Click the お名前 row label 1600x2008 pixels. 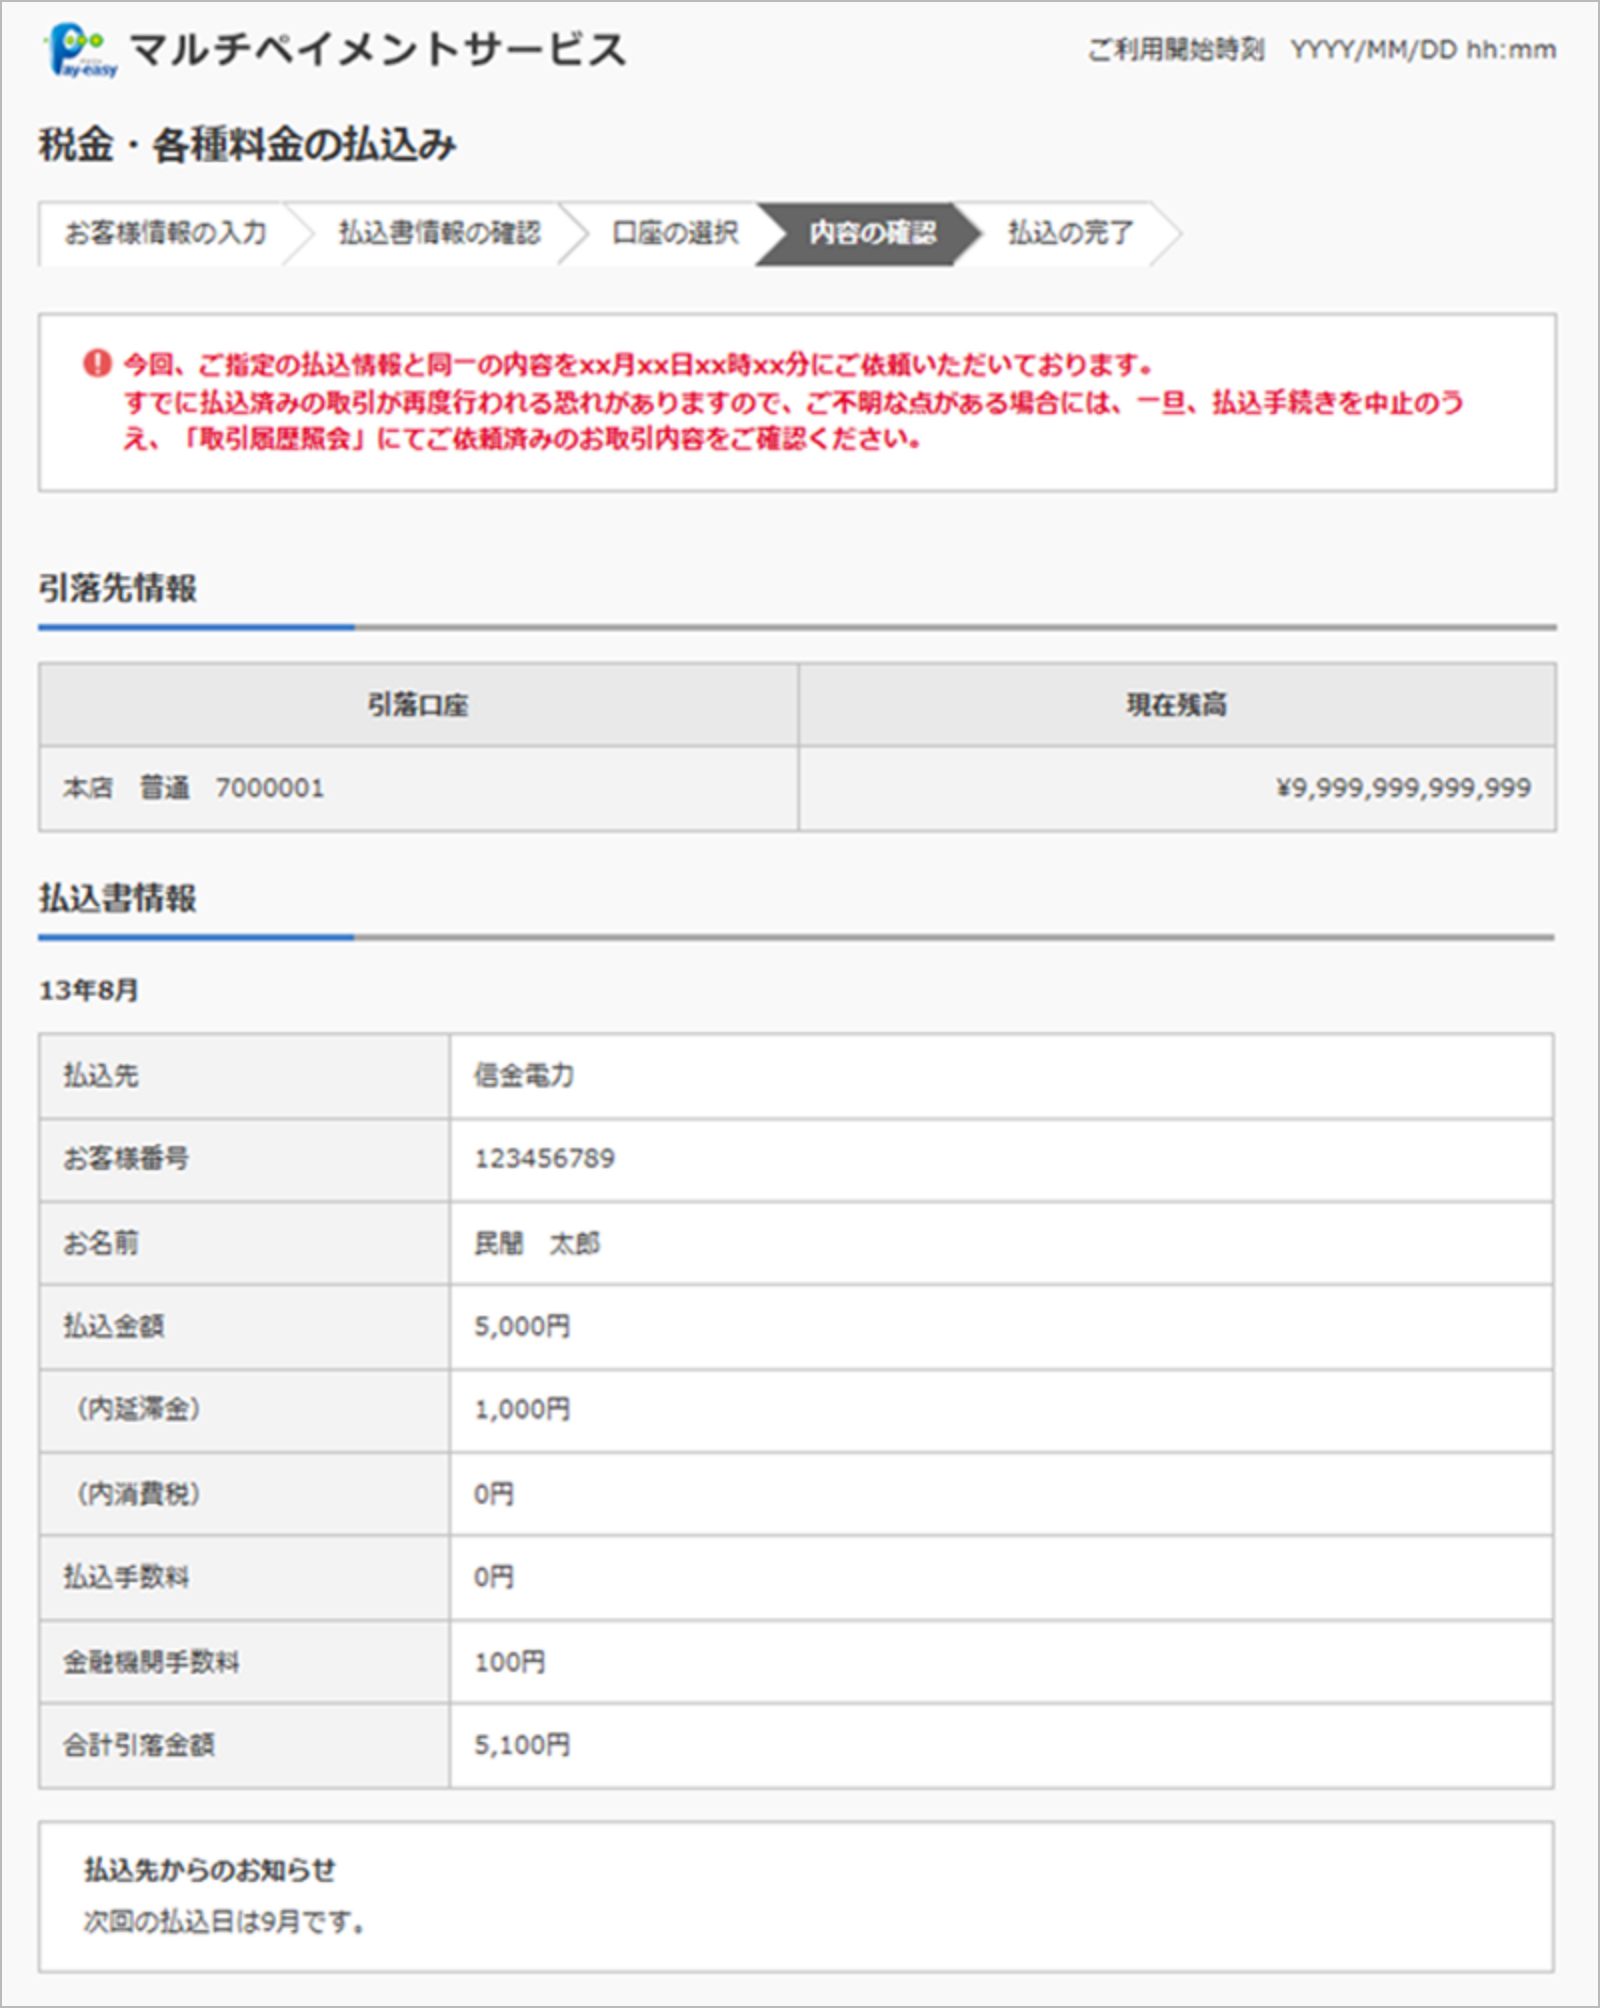click(x=101, y=1243)
